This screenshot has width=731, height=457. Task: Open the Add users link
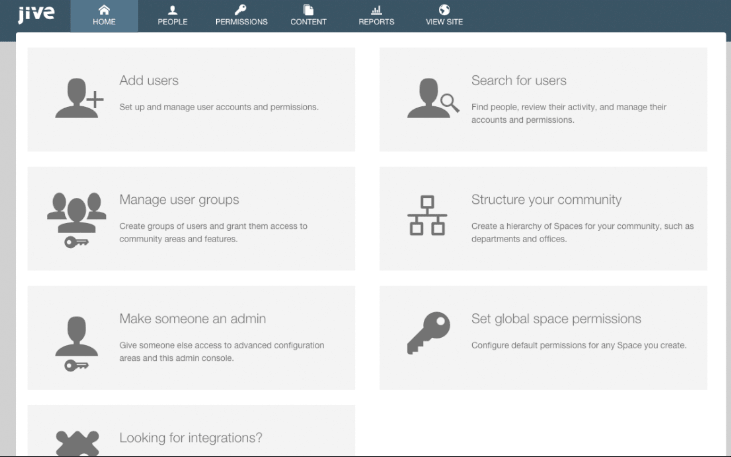tap(149, 80)
